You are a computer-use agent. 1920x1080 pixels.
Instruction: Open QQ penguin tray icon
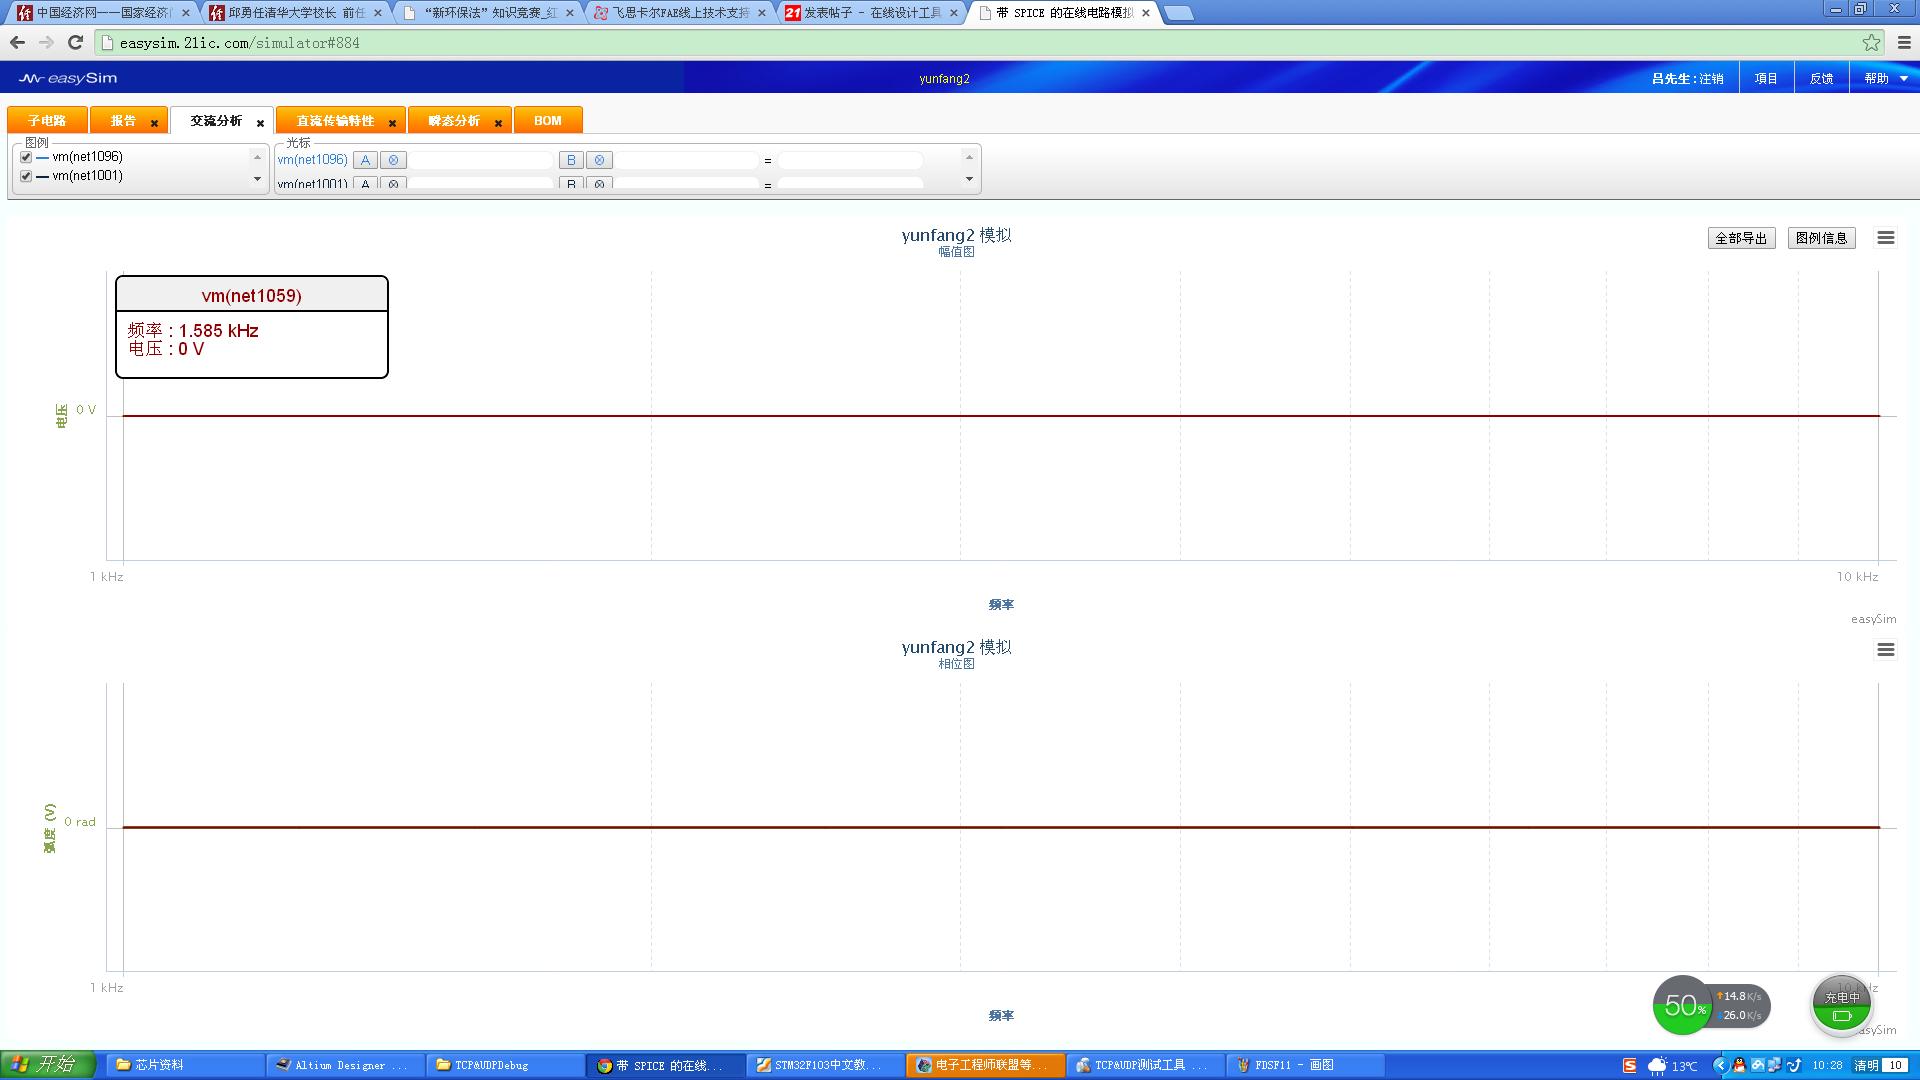[1738, 1066]
